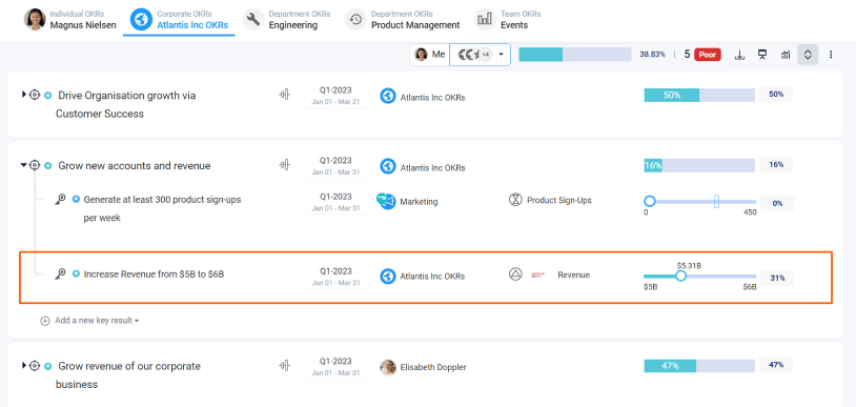
Task: Click Magnus Nielsen profile avatar
Action: pos(34,20)
